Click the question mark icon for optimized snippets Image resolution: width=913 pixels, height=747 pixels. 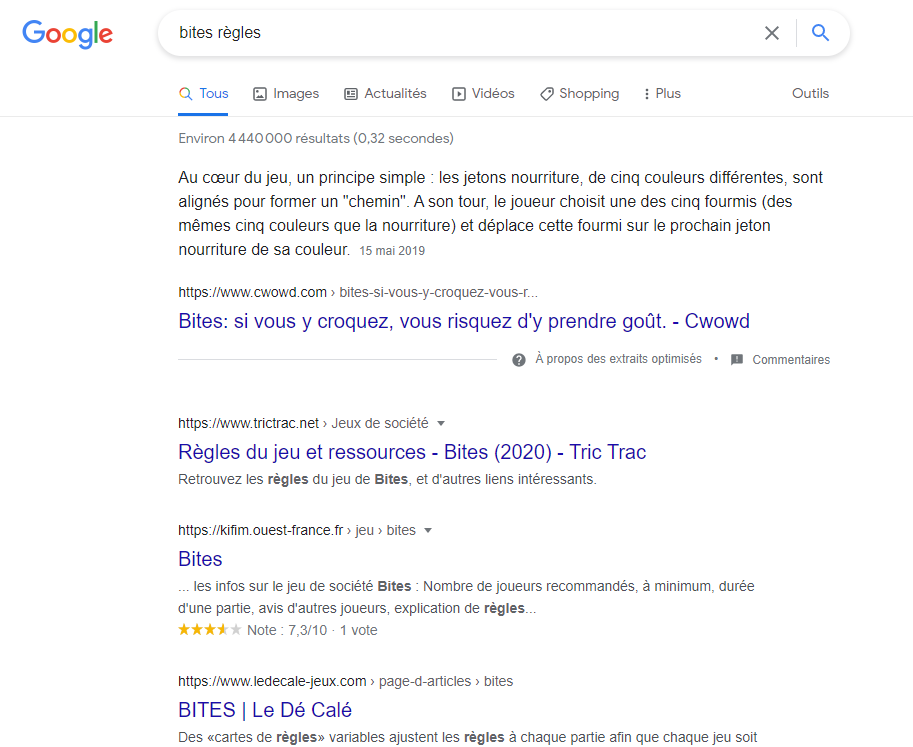519,360
